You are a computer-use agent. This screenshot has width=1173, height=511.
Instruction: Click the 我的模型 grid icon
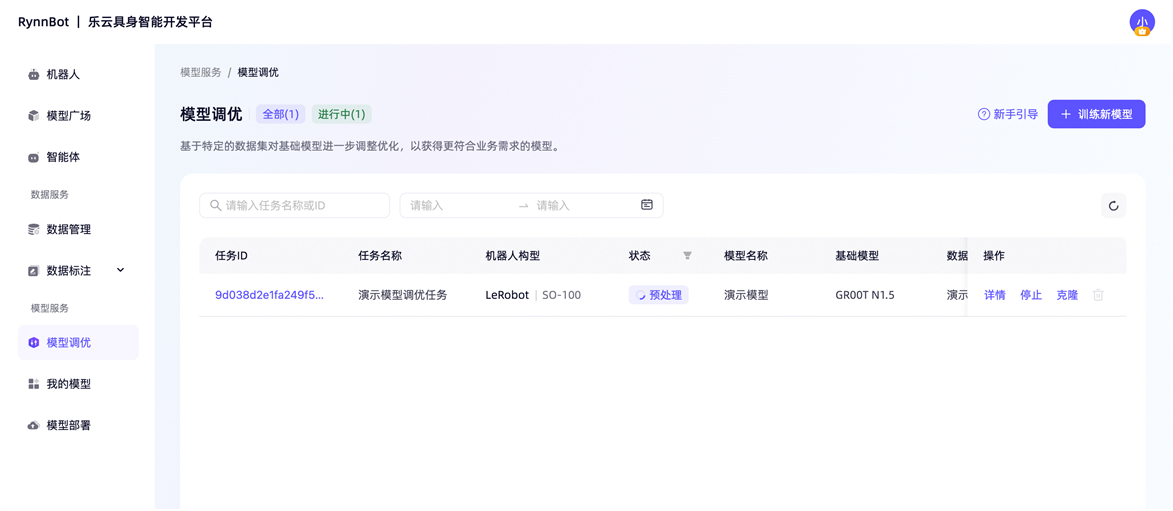33,384
